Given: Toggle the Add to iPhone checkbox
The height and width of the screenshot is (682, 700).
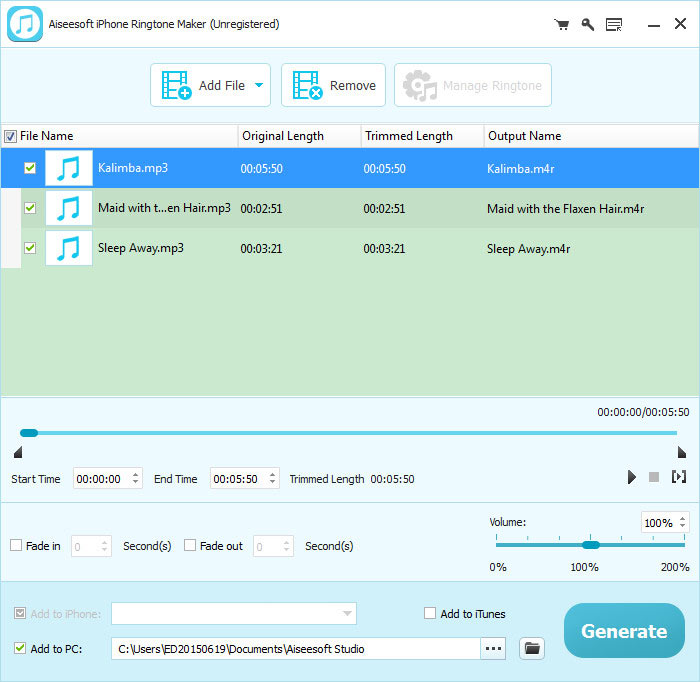Looking at the screenshot, I should [x=20, y=613].
